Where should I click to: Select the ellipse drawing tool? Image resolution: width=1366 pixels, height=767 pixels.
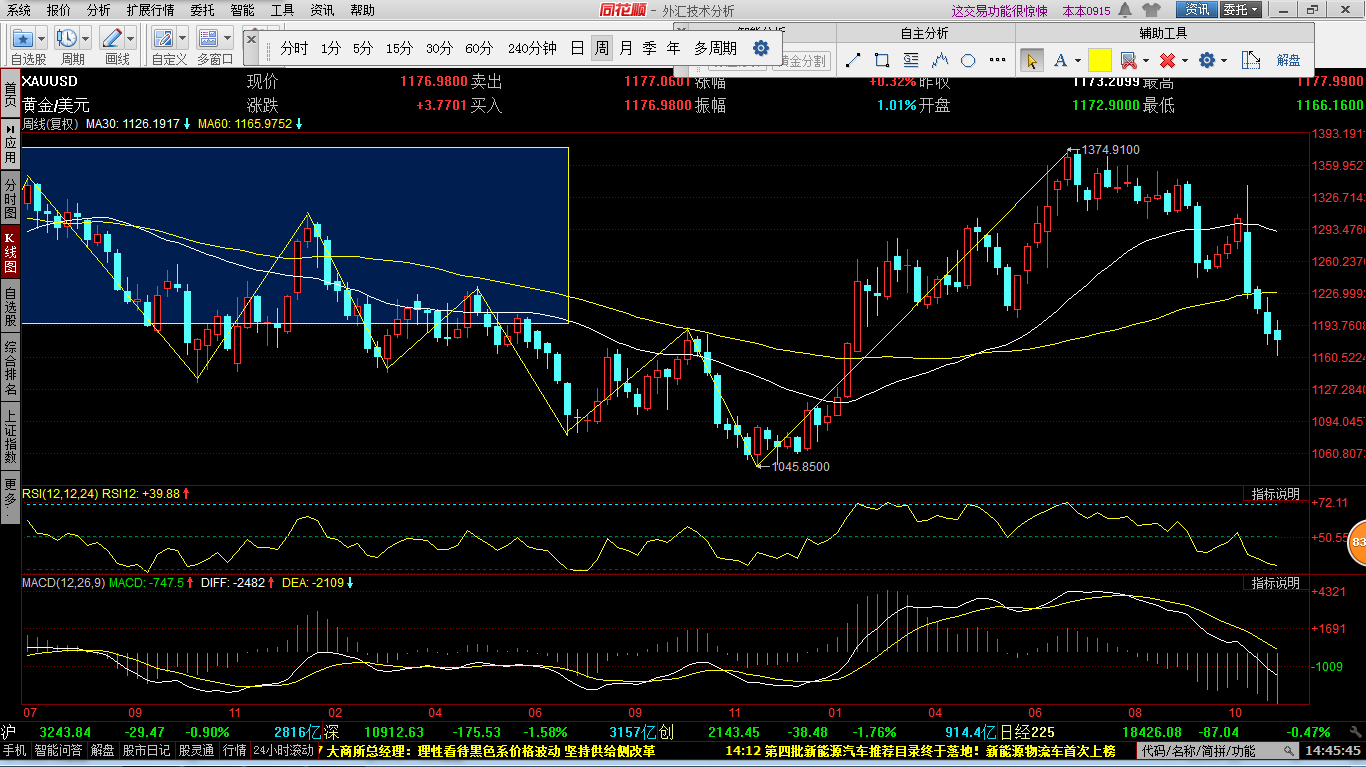(968, 60)
